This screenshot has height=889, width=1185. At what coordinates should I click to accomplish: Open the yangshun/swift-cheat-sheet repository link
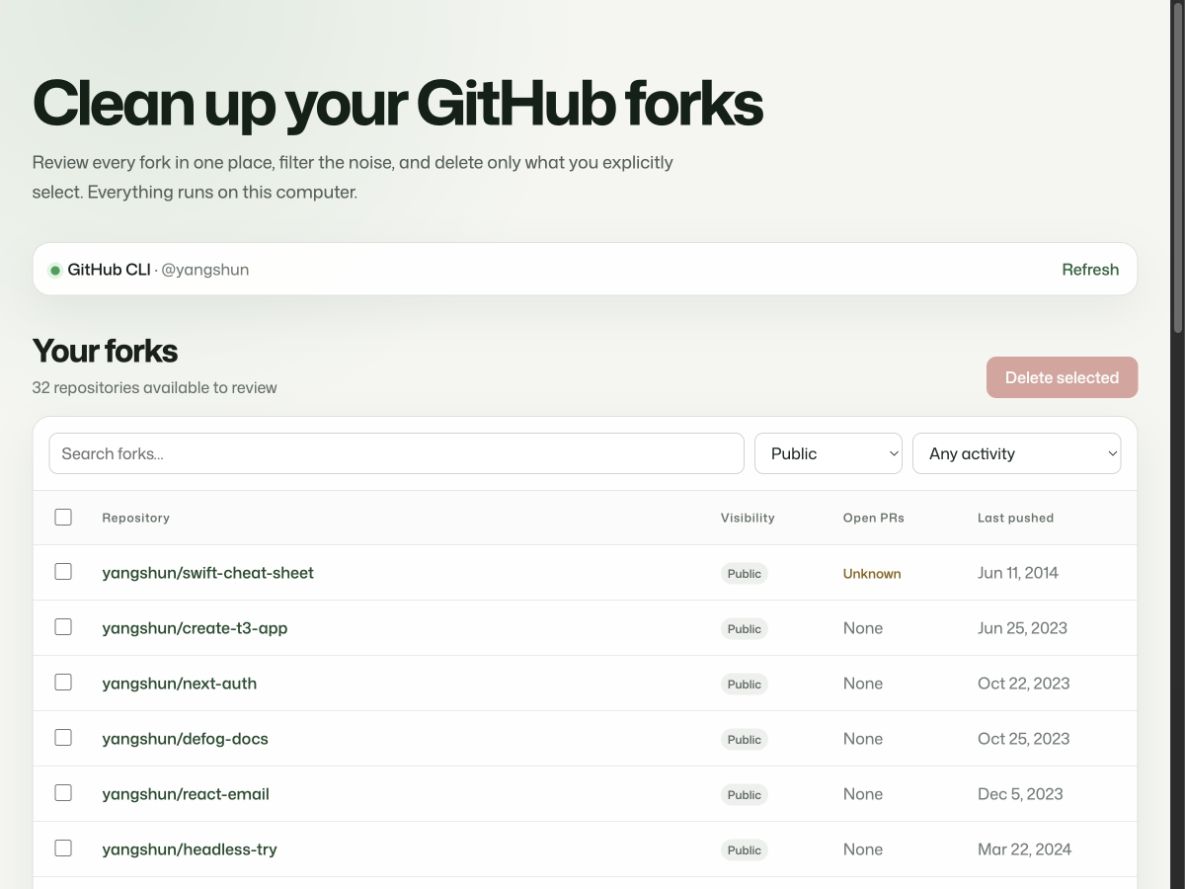coord(208,573)
